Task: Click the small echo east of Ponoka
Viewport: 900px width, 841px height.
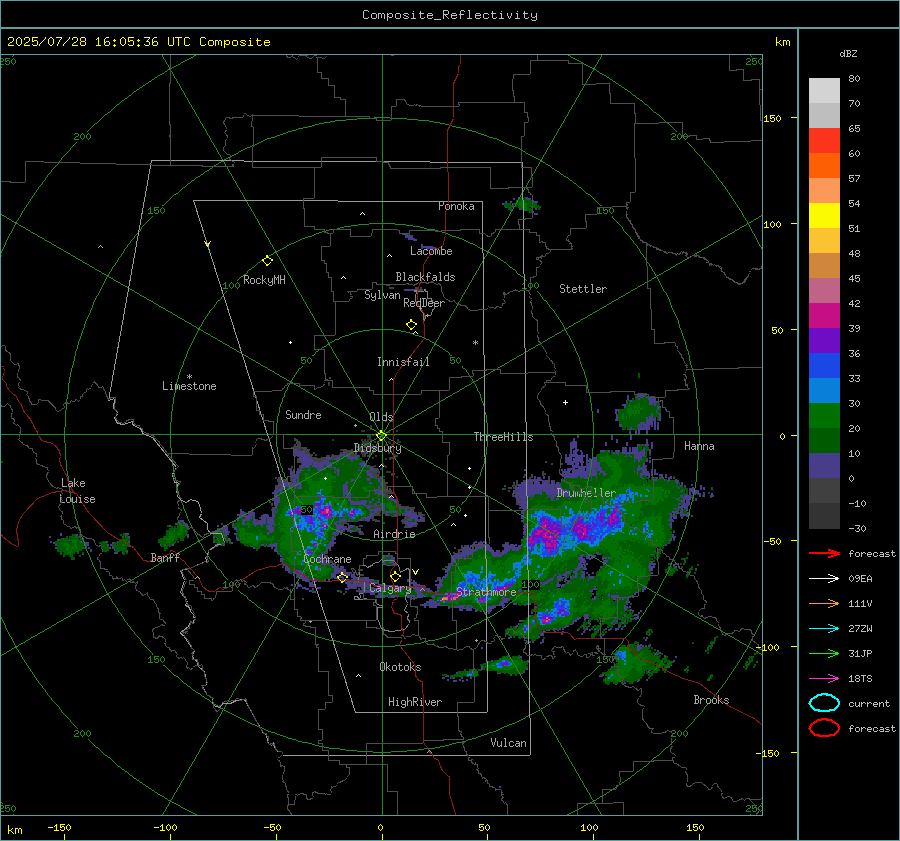Action: [x=522, y=204]
